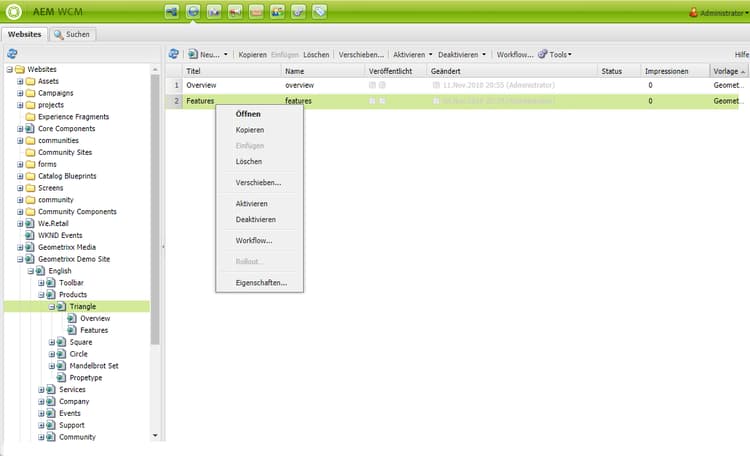Screen dimensions: 750x456
Task: Expand the projects folder node
Action: (20, 105)
